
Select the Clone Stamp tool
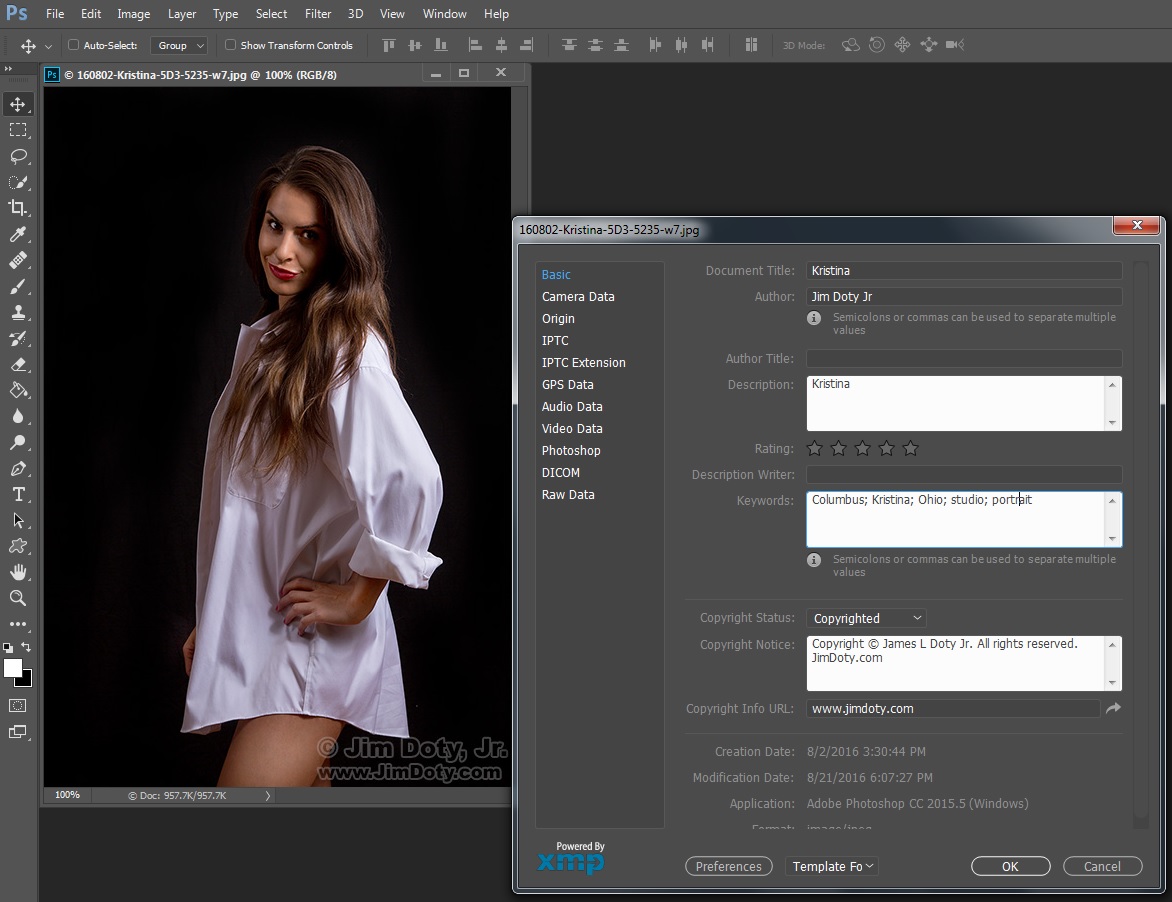(x=18, y=312)
